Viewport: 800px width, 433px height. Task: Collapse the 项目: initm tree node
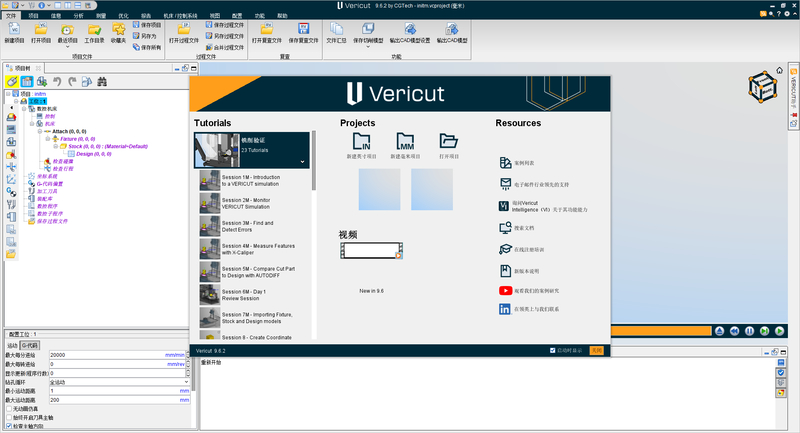pyautogui.click(x=8, y=94)
